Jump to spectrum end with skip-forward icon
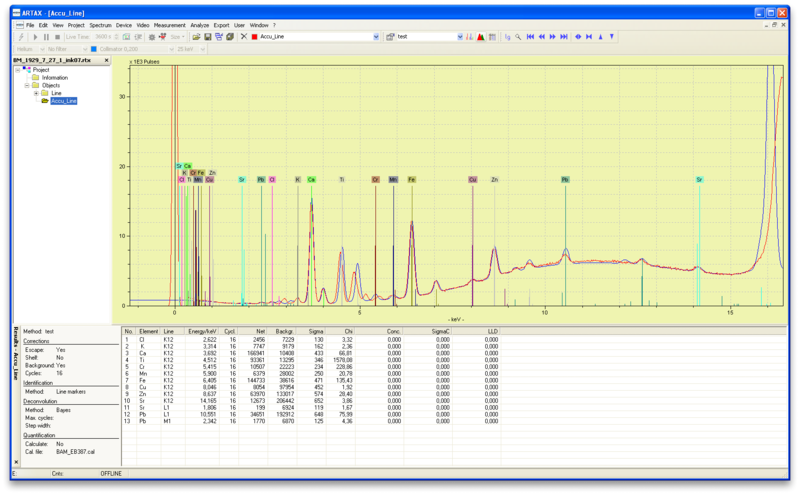800x495 pixels. 564,37
